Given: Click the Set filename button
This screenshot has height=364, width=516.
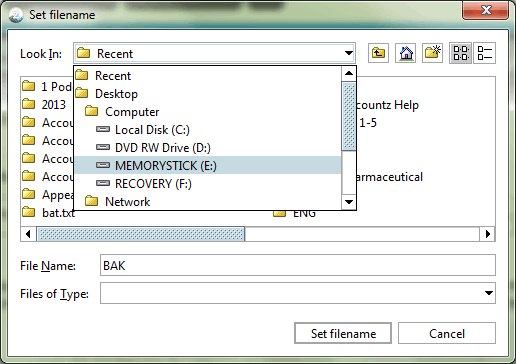Looking at the screenshot, I should click(343, 333).
